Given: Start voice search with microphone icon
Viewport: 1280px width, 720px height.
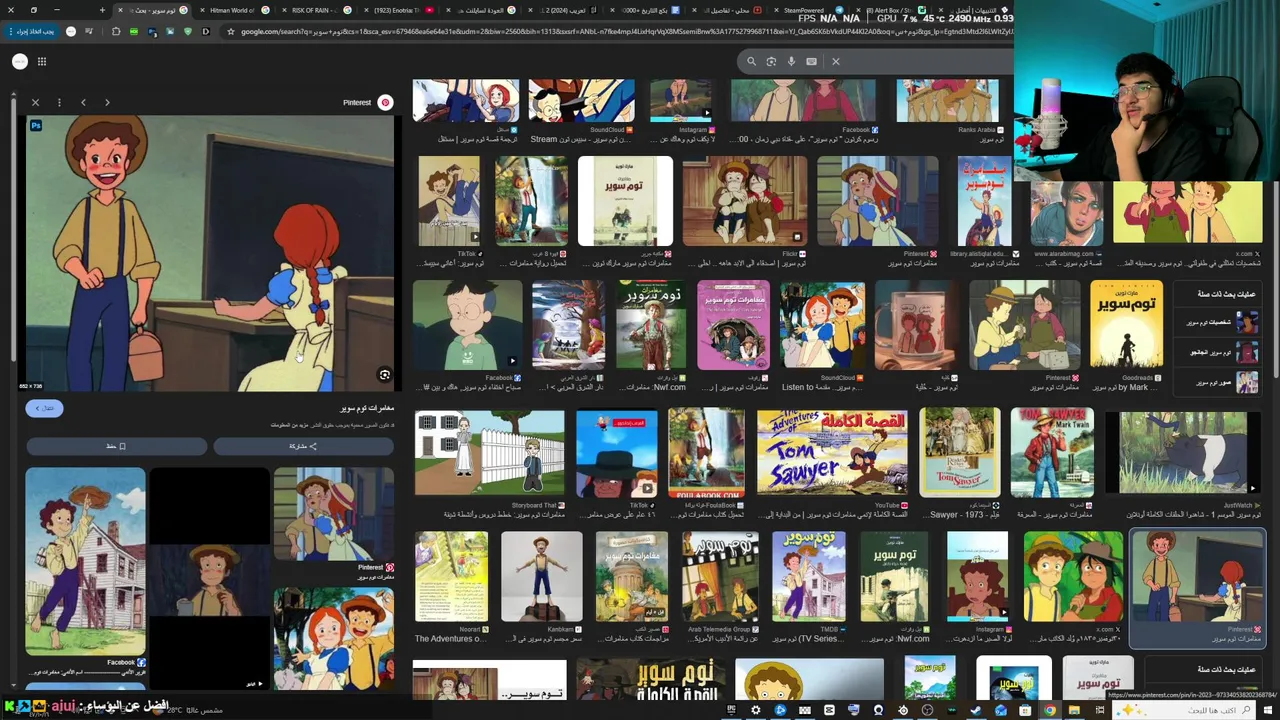Looking at the screenshot, I should (x=791, y=61).
